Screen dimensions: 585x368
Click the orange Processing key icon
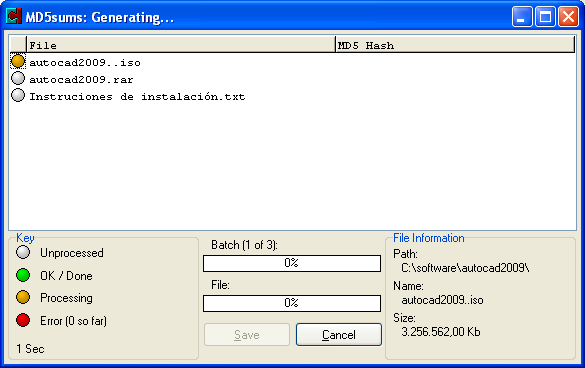23,297
